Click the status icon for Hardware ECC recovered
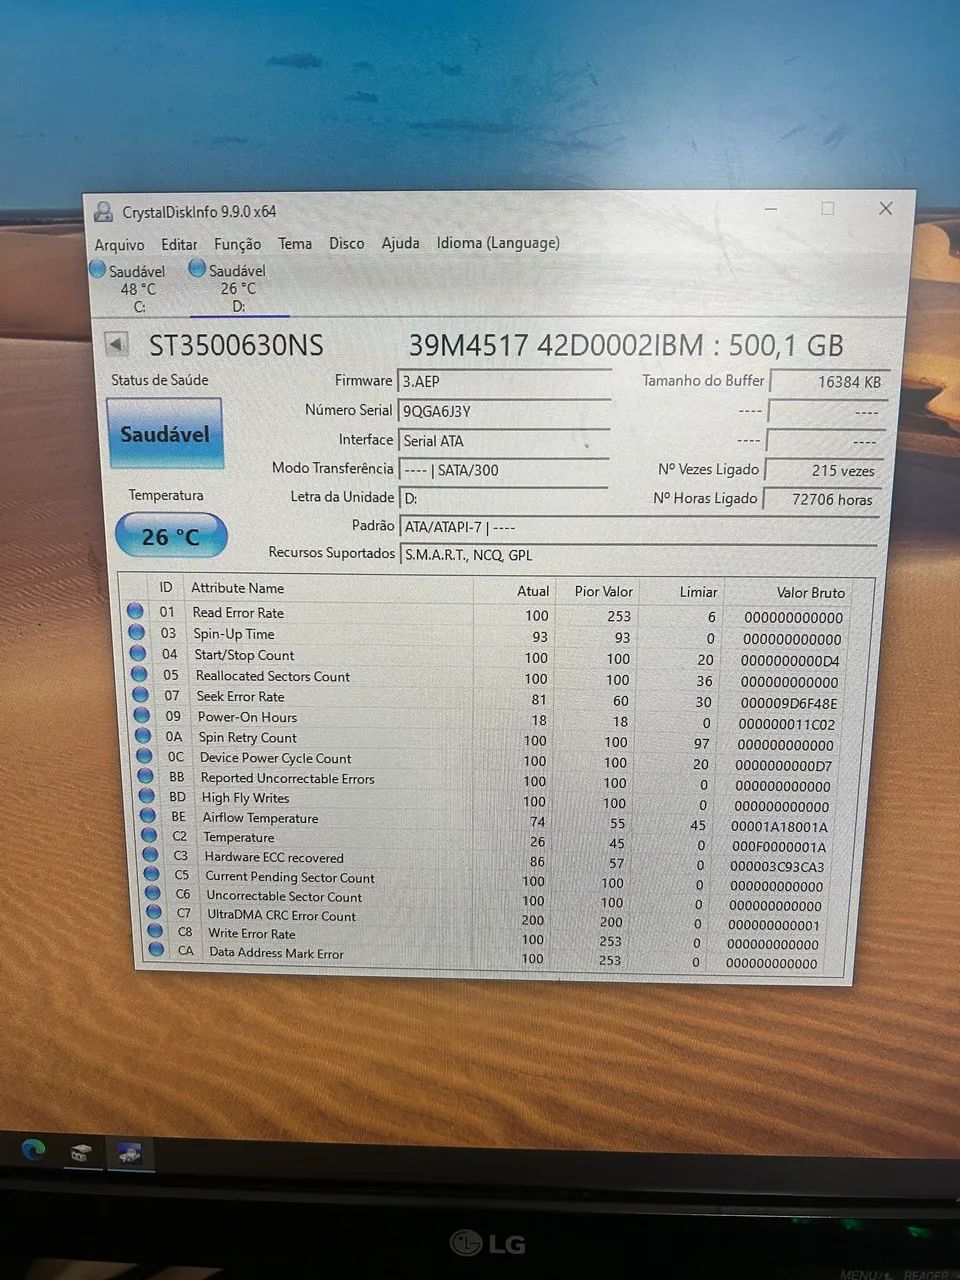 [x=150, y=854]
